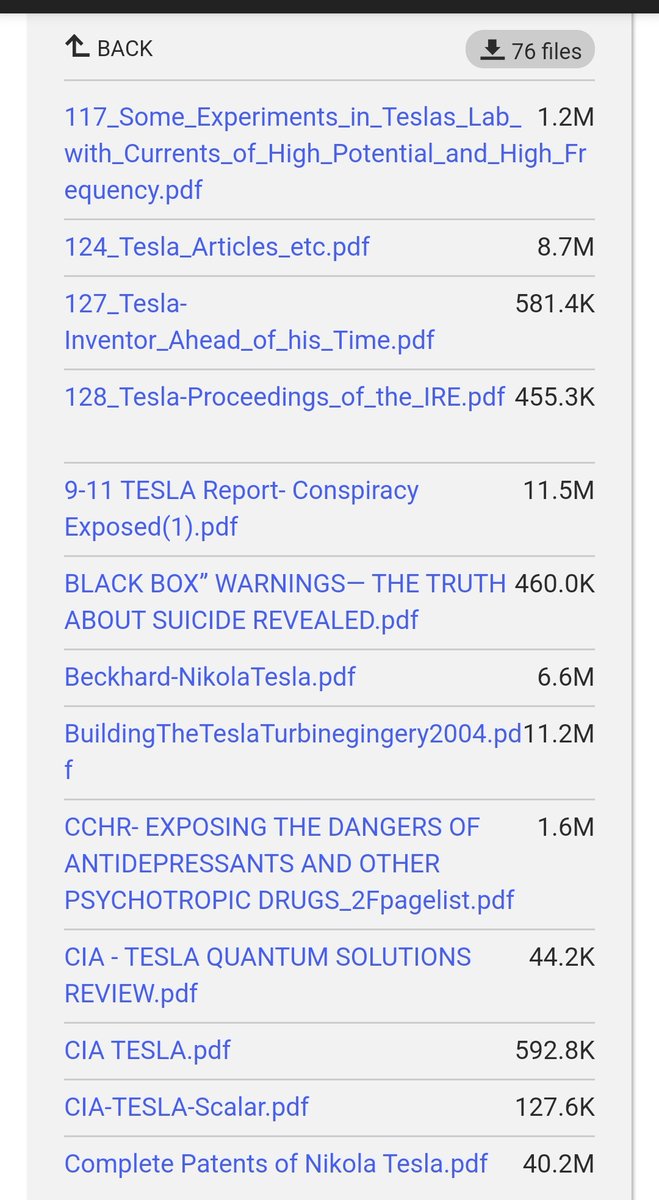Click the BACK up-arrow icon
Viewport: 659px width, 1200px height.
pyautogui.click(x=77, y=47)
